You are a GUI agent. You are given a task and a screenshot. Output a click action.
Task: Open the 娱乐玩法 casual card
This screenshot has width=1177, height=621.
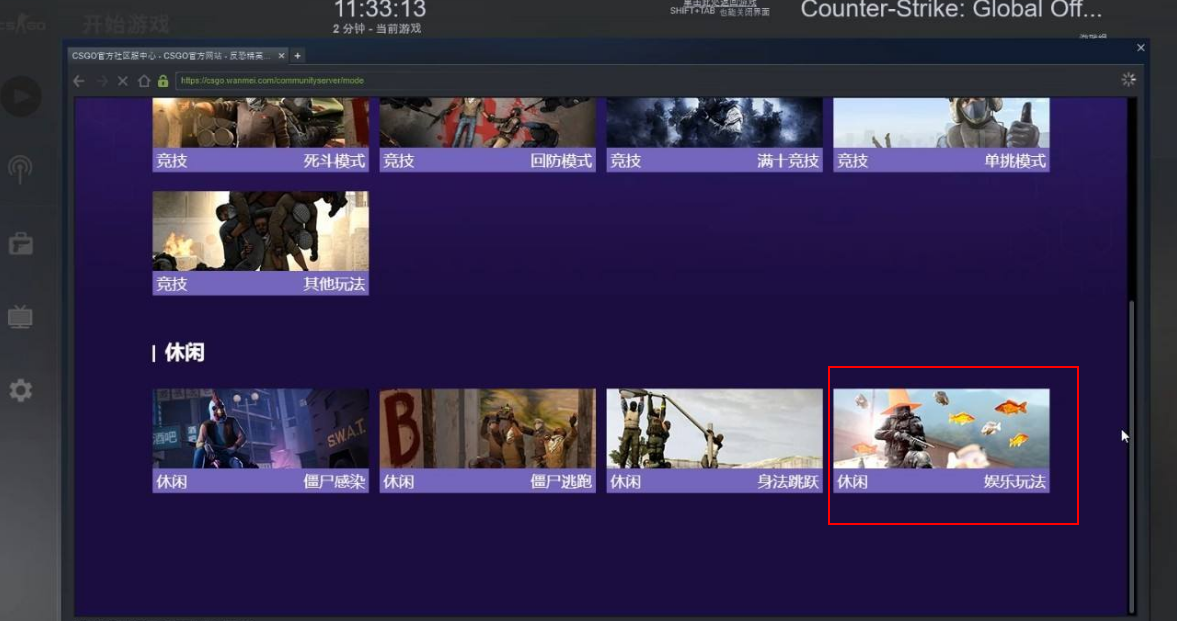point(941,440)
